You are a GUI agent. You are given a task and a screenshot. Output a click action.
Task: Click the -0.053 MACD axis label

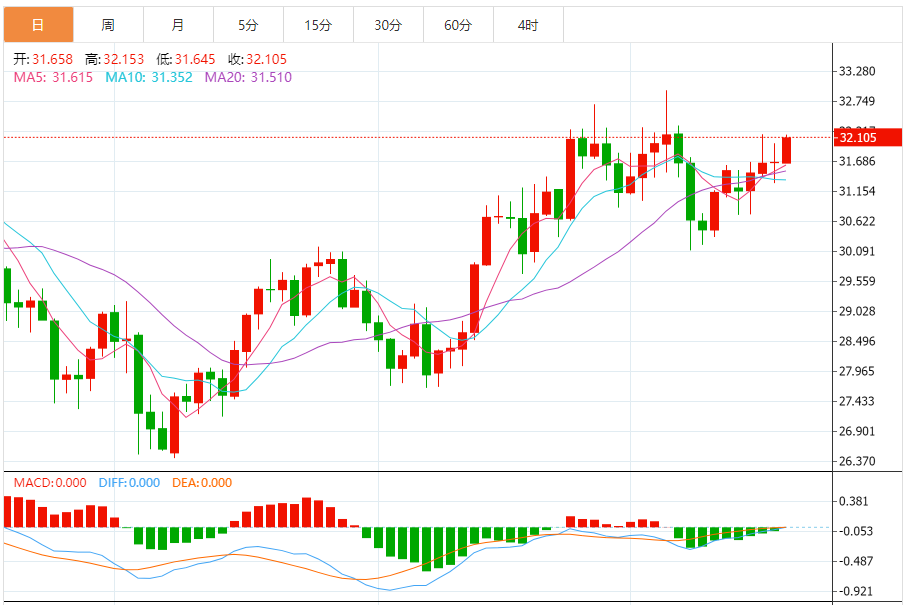(855, 532)
